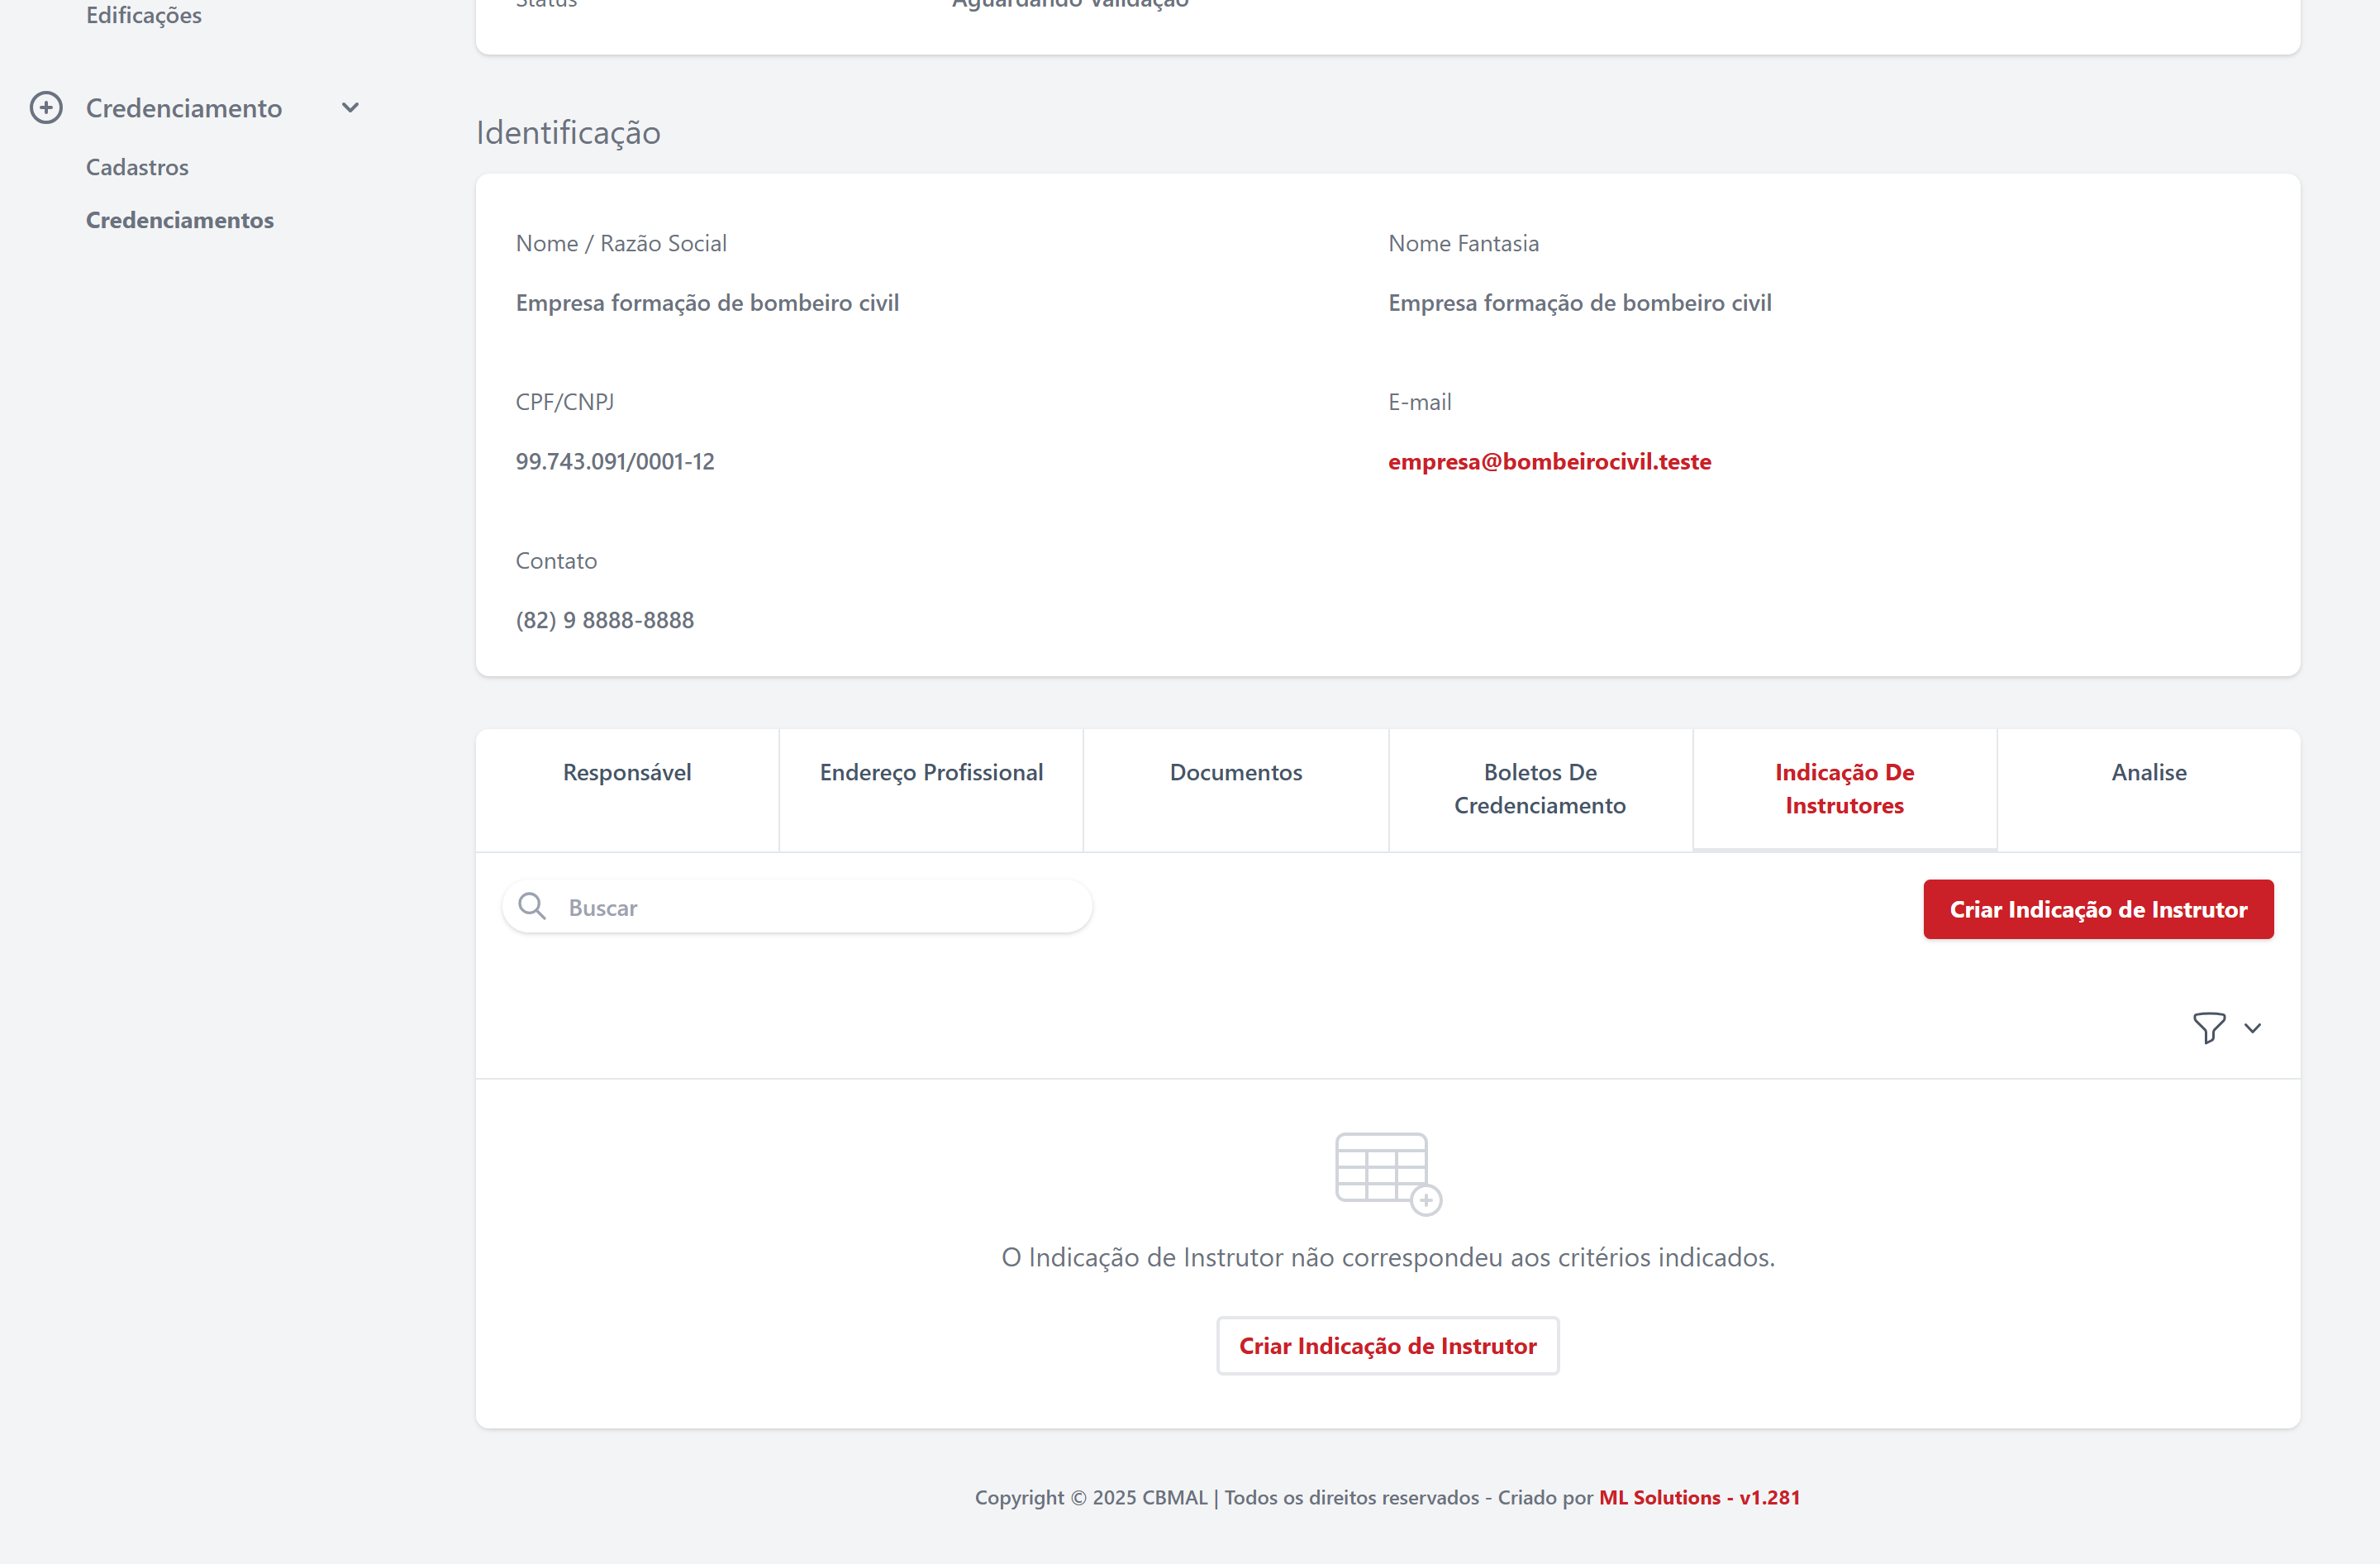
Task: Click the empty table placeholder icon
Action: click(1387, 1173)
